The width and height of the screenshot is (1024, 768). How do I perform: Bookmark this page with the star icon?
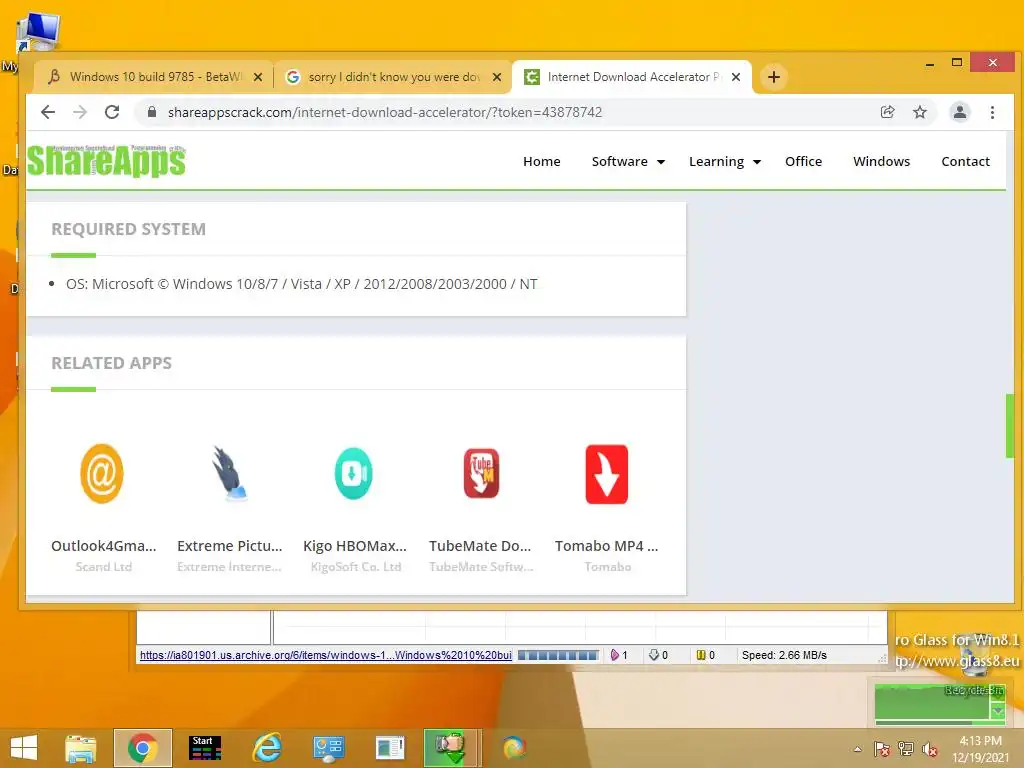point(920,112)
